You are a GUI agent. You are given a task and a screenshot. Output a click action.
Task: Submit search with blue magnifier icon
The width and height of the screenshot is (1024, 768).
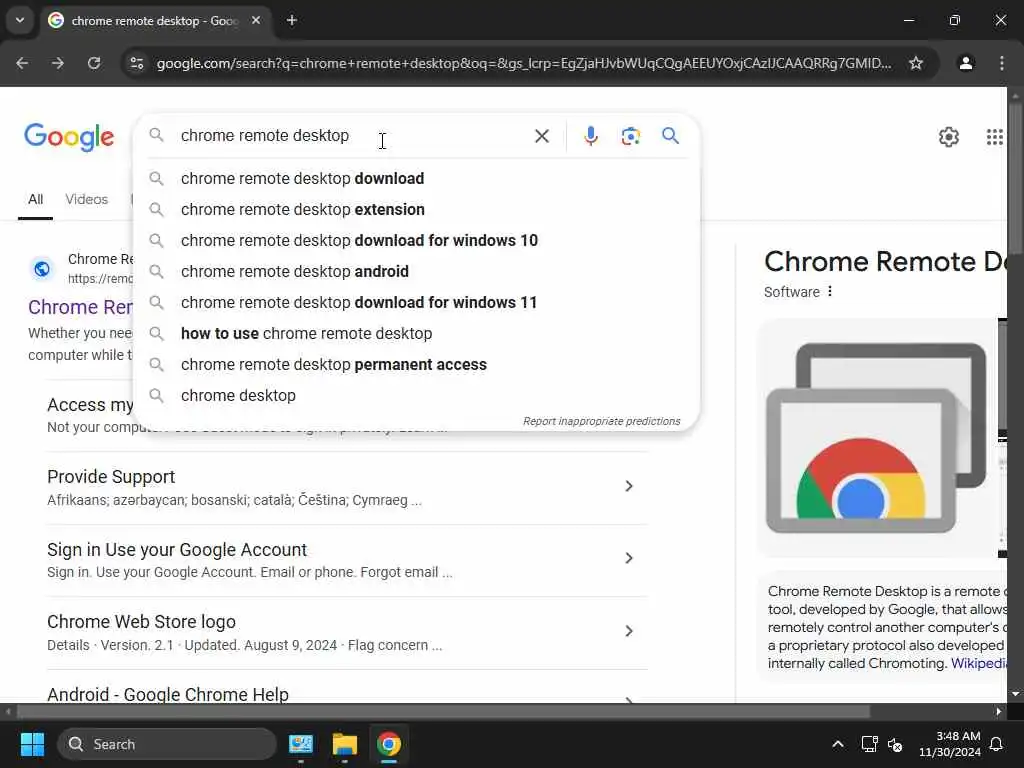point(670,136)
